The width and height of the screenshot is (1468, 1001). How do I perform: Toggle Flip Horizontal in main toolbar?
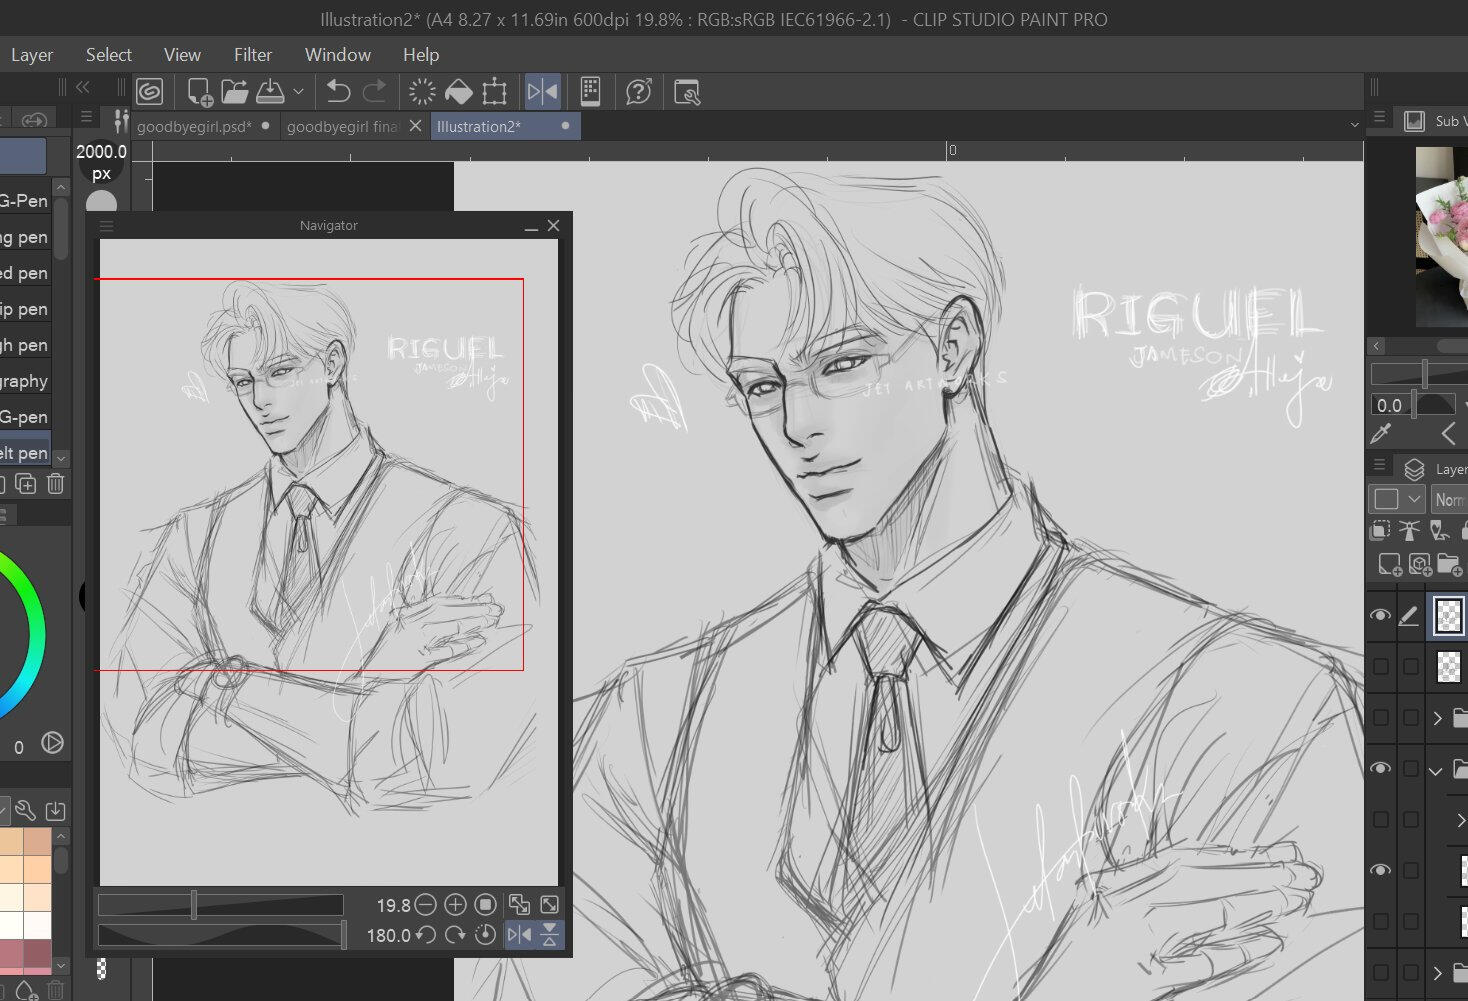point(542,92)
